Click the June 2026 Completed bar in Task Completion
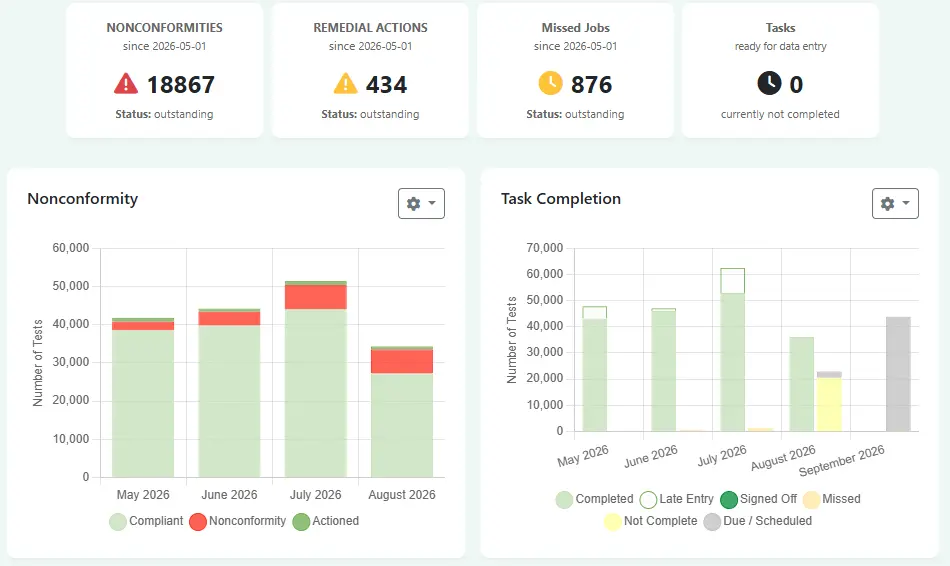 click(663, 371)
